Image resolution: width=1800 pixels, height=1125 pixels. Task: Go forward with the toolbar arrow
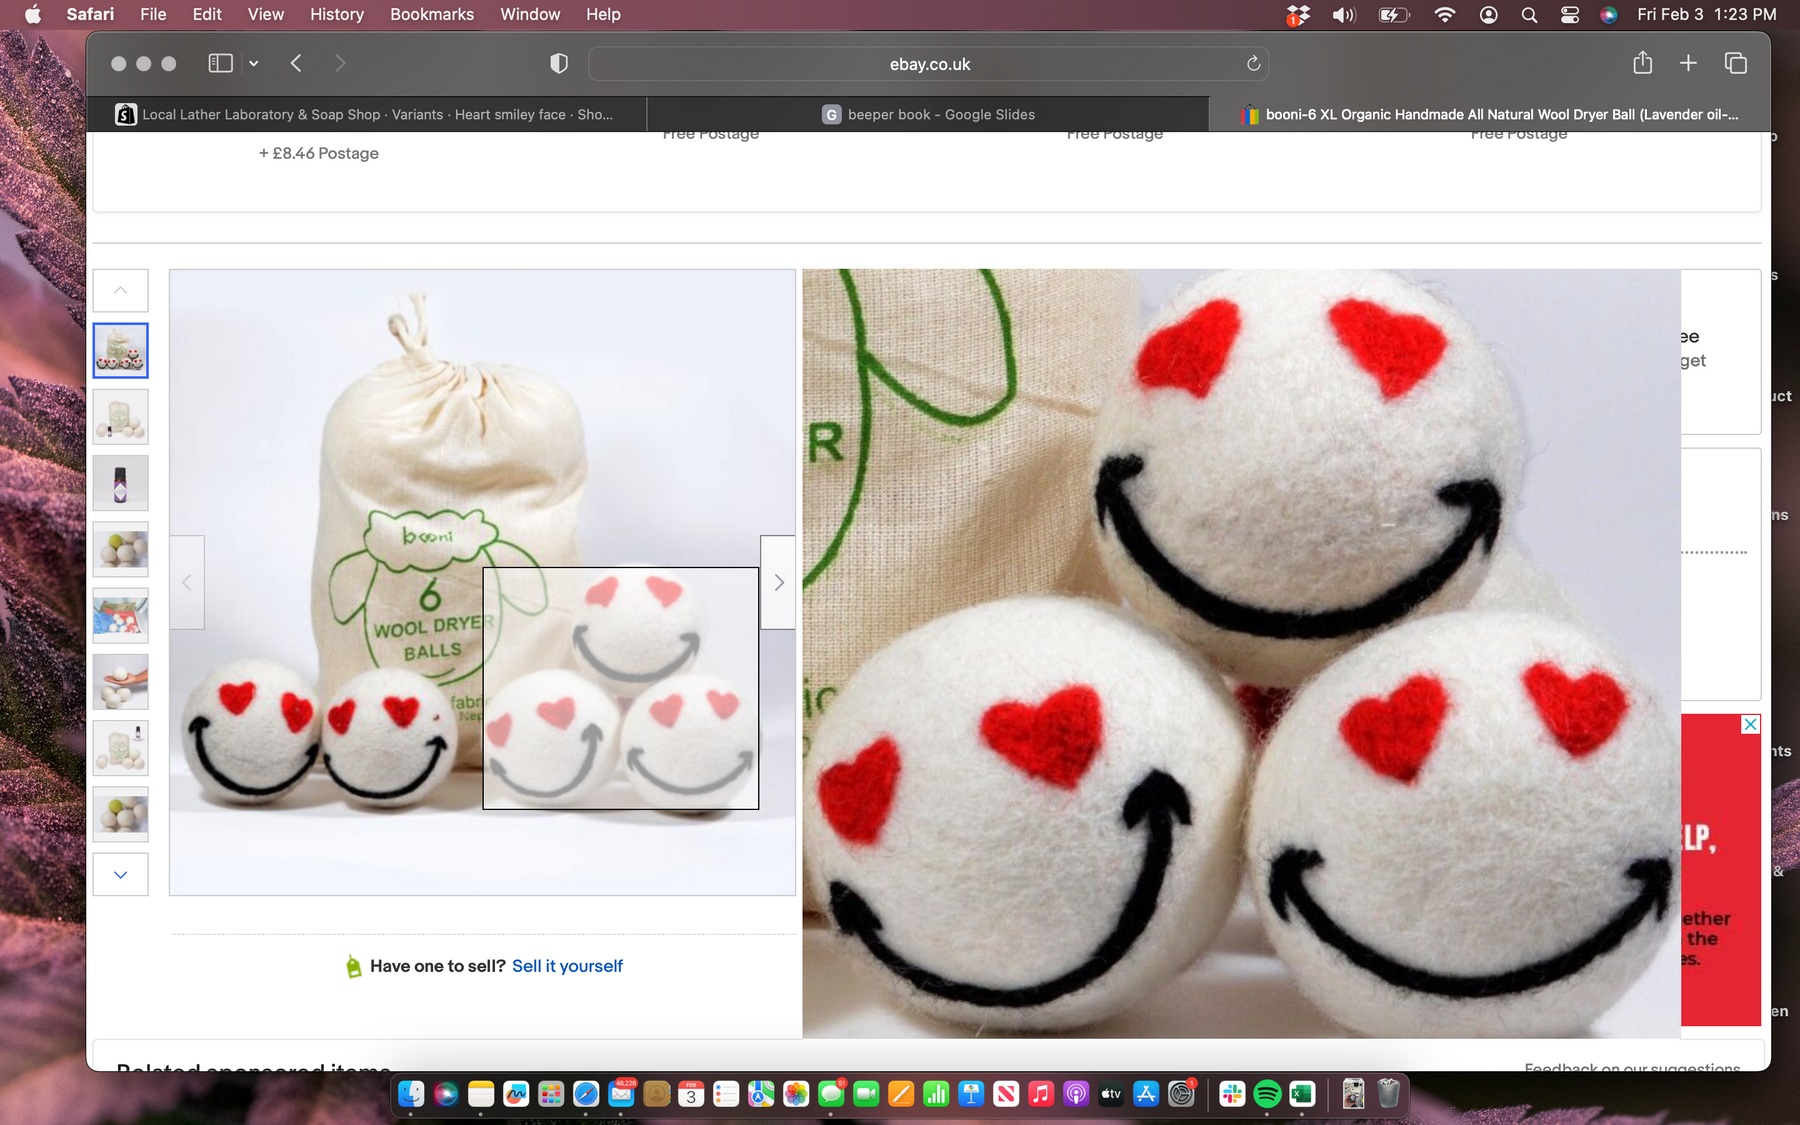coord(340,63)
